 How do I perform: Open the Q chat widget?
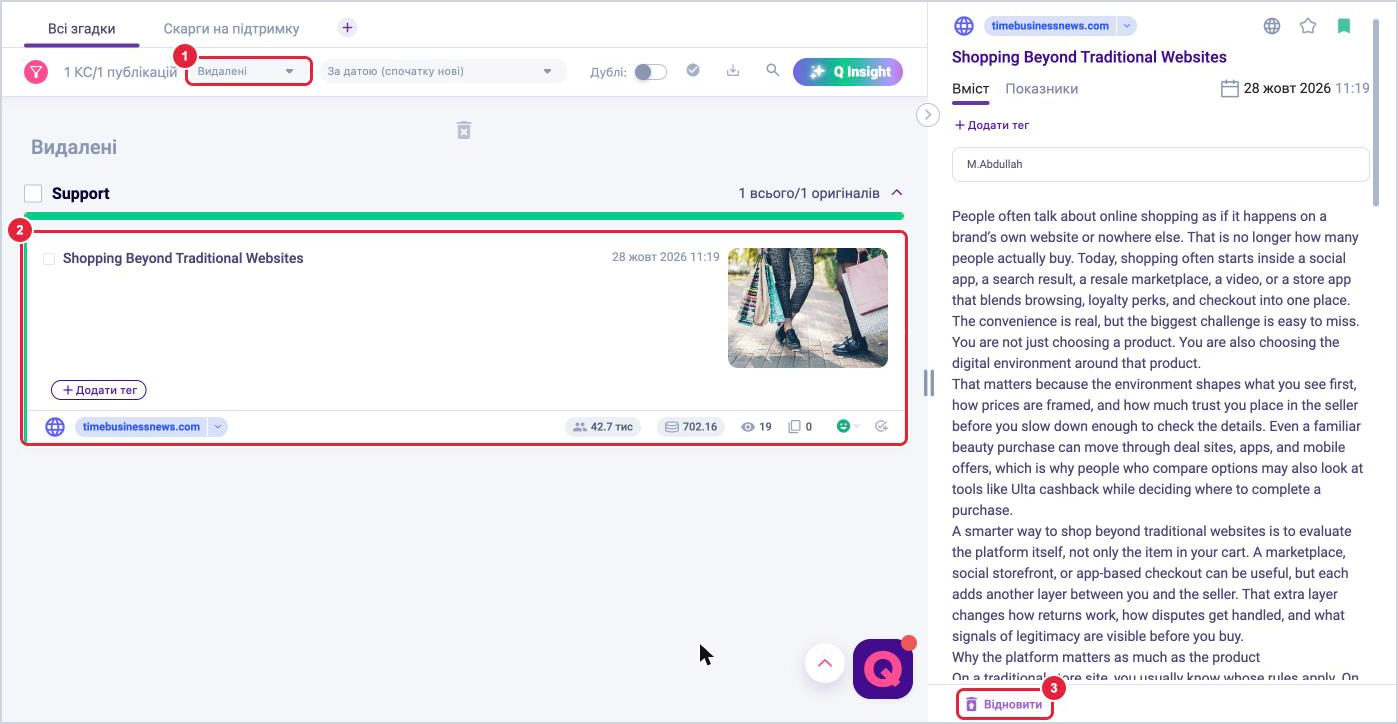(883, 668)
